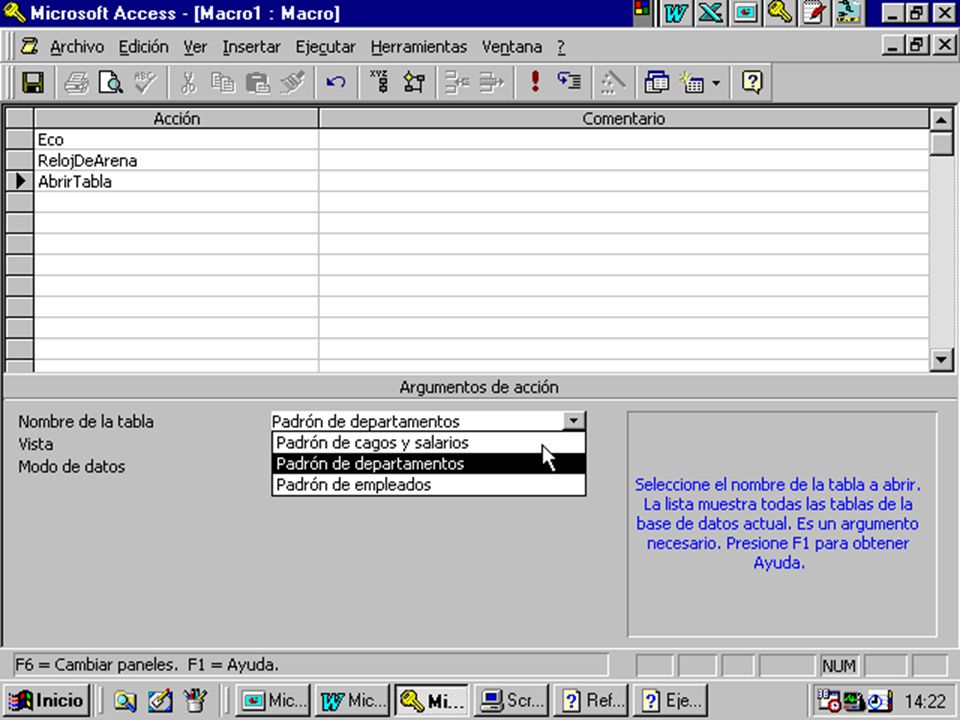Viewport: 960px width, 720px height.
Task: Switch to the 'Scr...' taskbar button
Action: [x=511, y=700]
